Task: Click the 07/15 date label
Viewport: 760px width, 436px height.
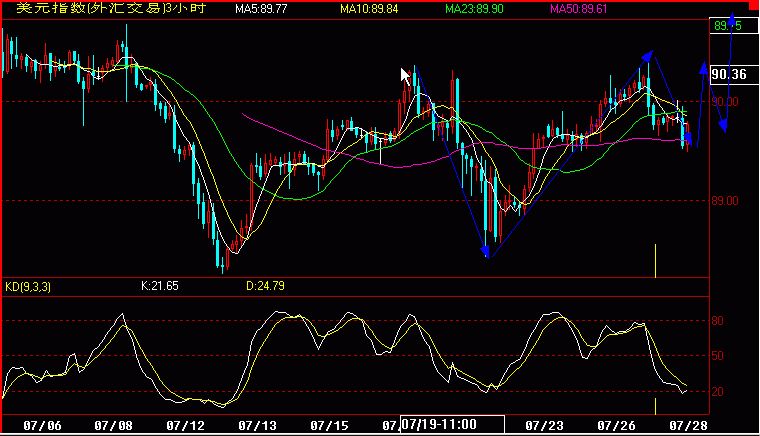Action: coord(329,426)
